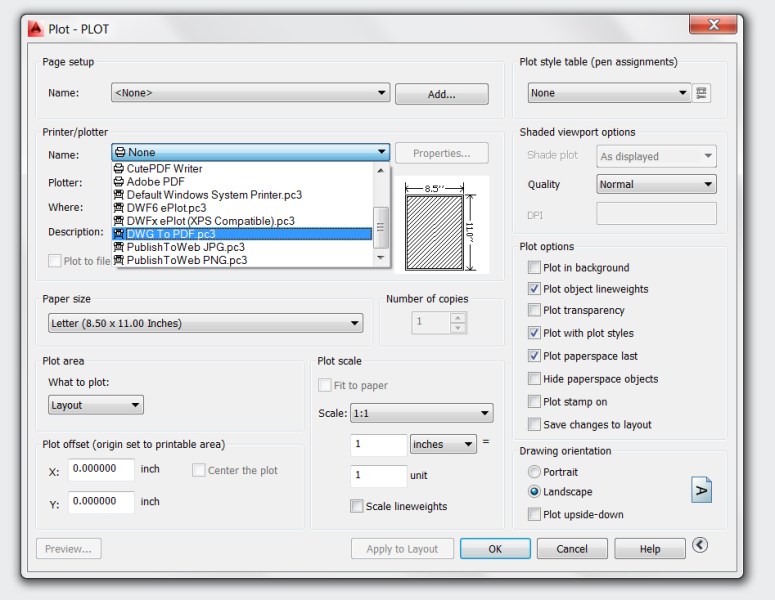The height and width of the screenshot is (600, 775).
Task: Open the Paper size dropdown
Action: [x=205, y=324]
